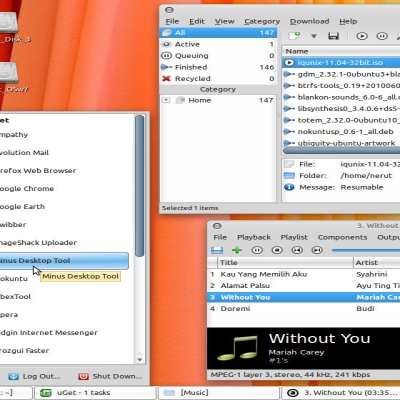The width and height of the screenshot is (400, 400).
Task: Select download blankon-sounds_6.0-6_all
Action: 341,97
